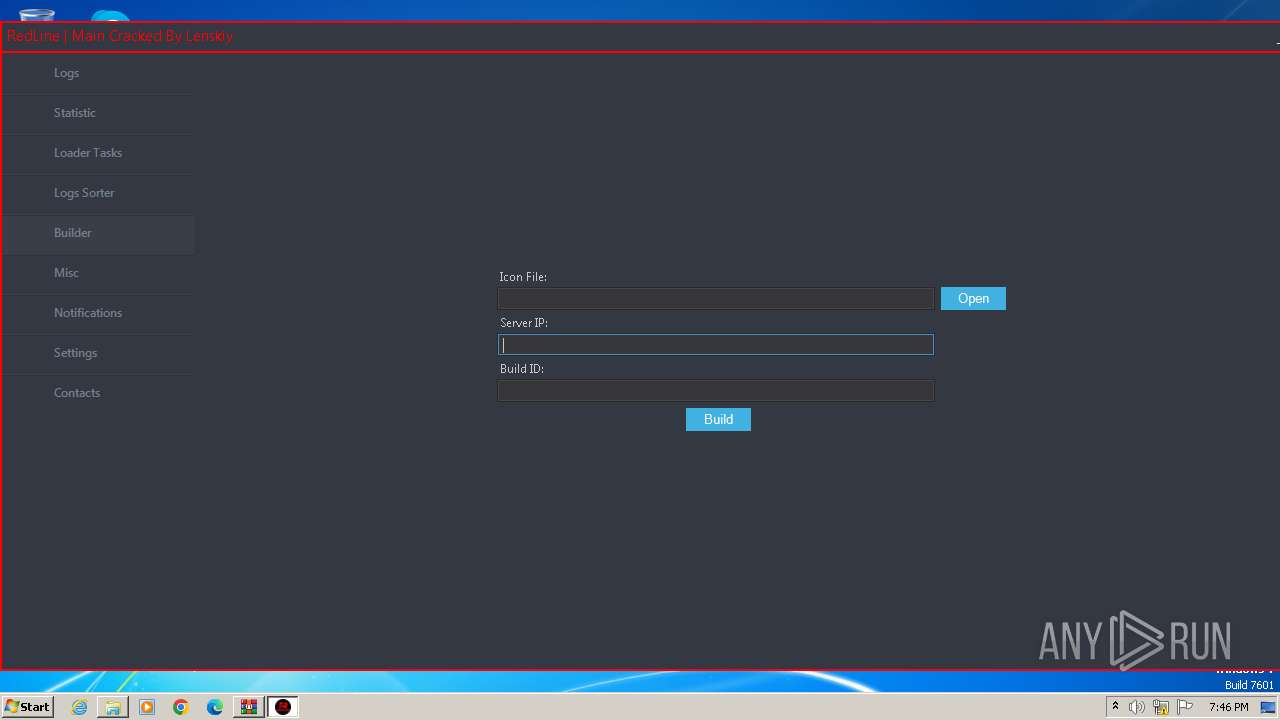This screenshot has height=720, width=1280.
Task: Focus the Server IP input field
Action: (716, 345)
